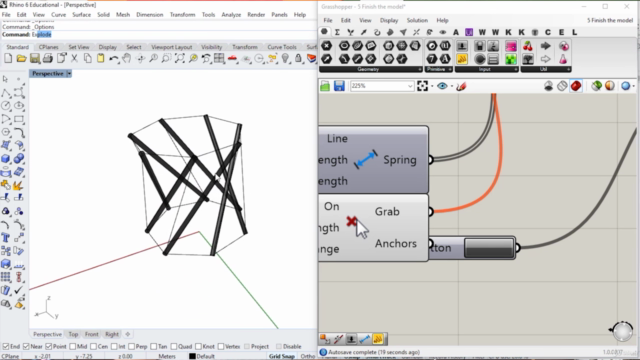Expand the Primitive panel in Grasshopper

[450, 69]
